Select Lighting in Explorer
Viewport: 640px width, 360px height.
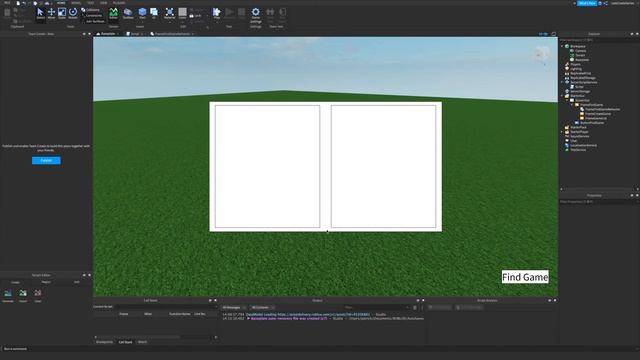coord(576,69)
